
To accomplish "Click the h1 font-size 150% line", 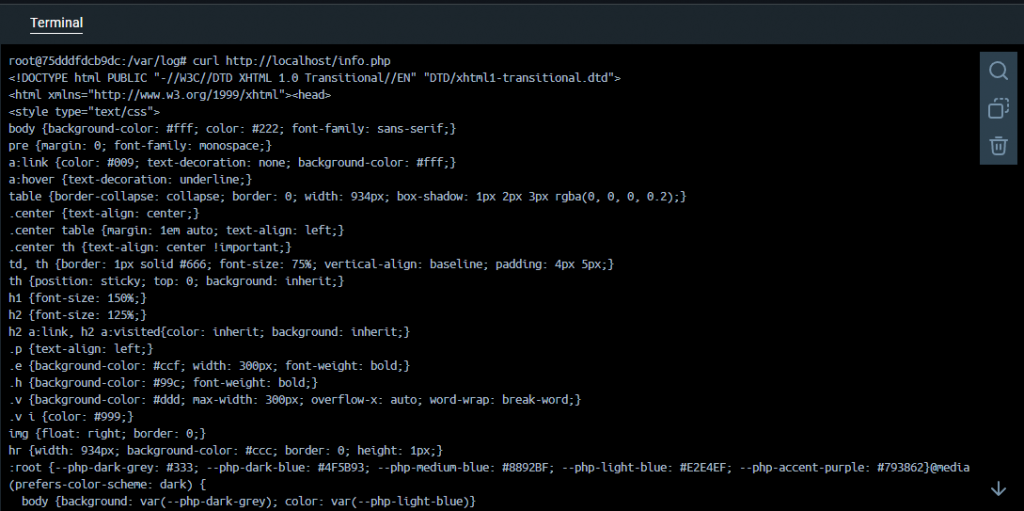I will (78, 298).
